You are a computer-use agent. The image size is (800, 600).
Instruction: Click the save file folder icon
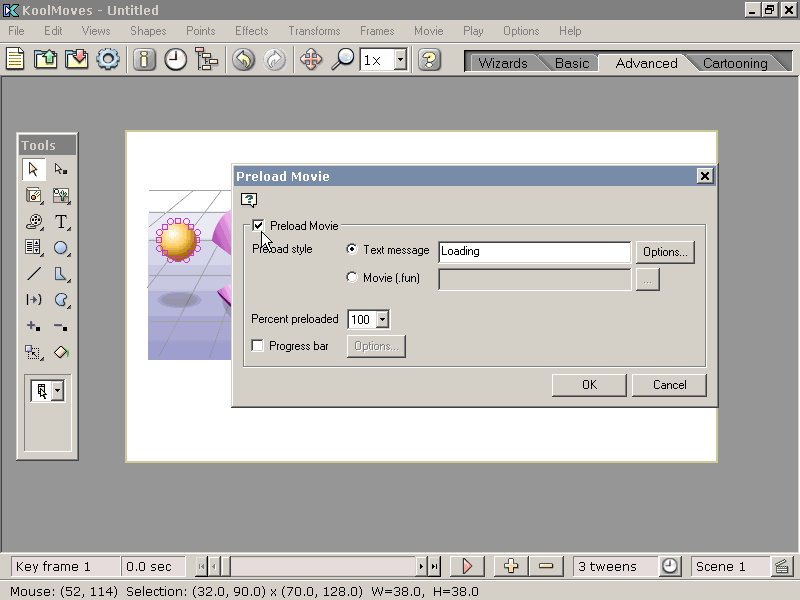tap(77, 60)
